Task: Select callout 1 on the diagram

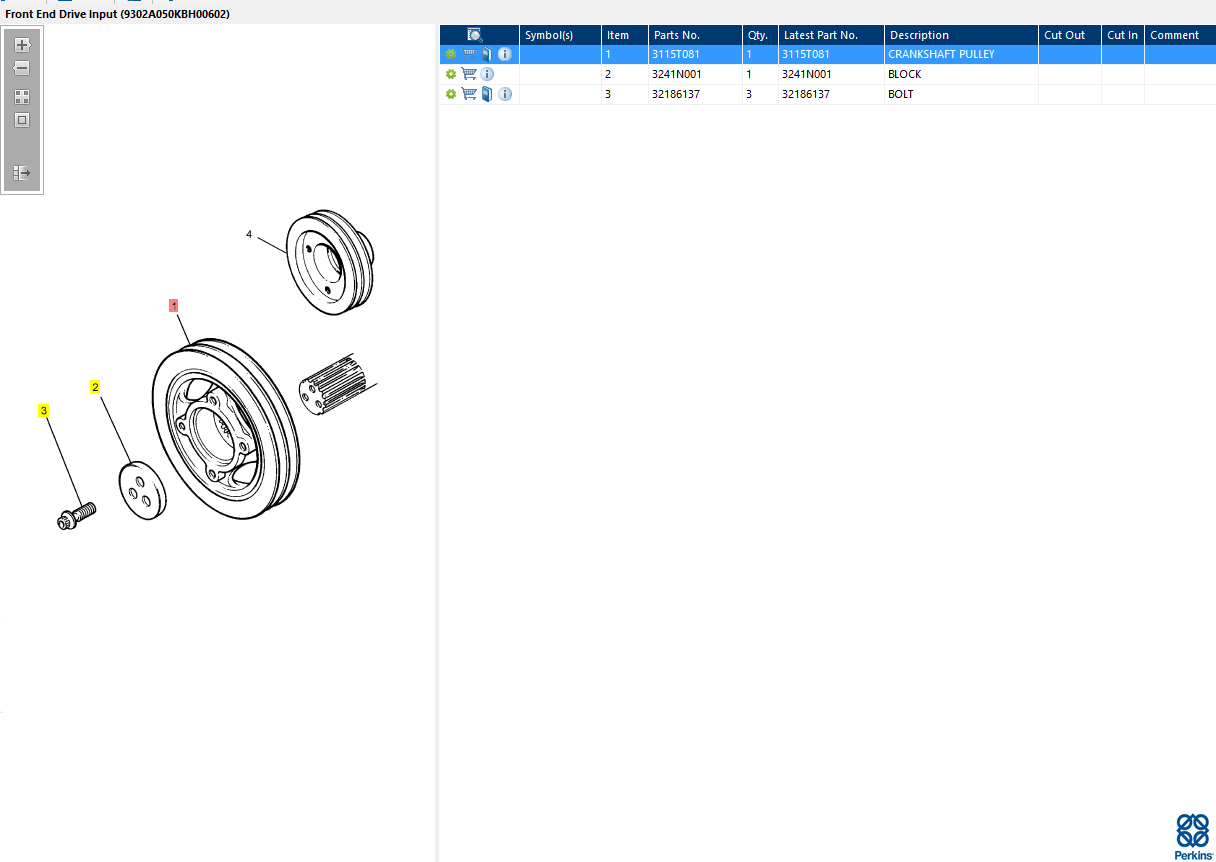Action: pos(174,305)
